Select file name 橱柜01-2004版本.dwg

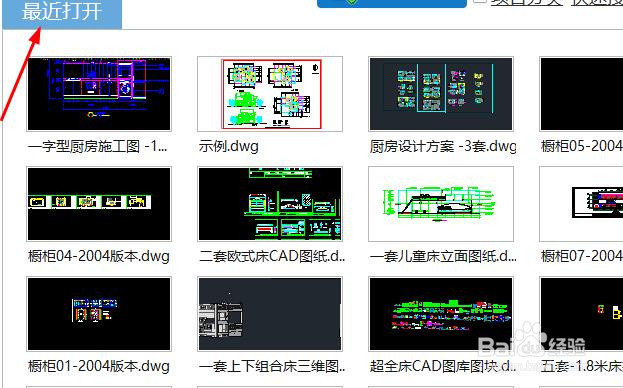[99, 366]
